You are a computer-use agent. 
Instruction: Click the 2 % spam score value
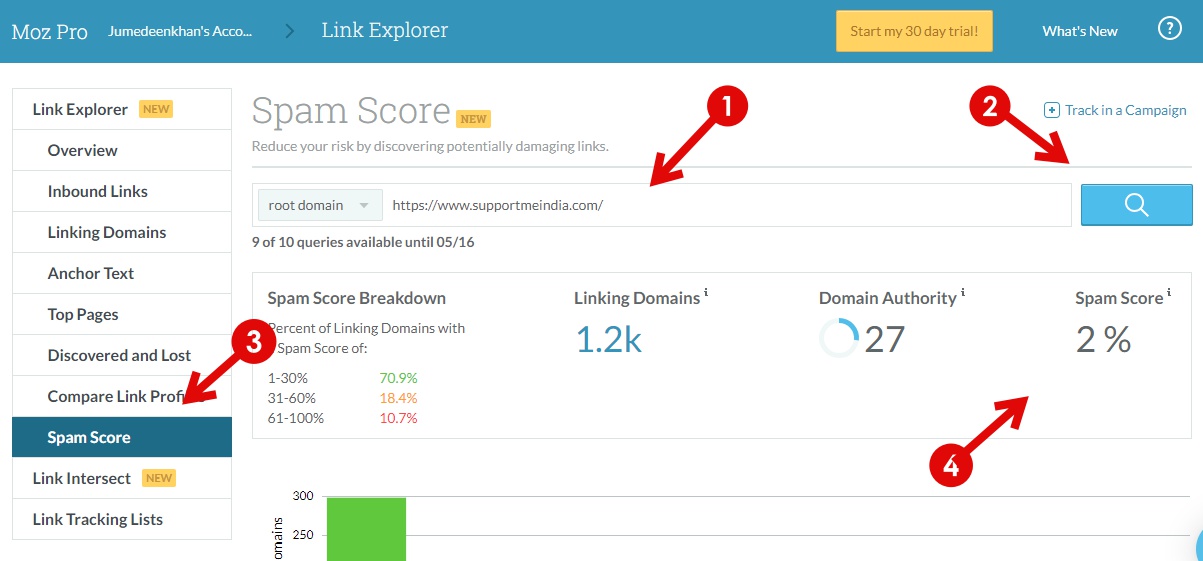1103,340
